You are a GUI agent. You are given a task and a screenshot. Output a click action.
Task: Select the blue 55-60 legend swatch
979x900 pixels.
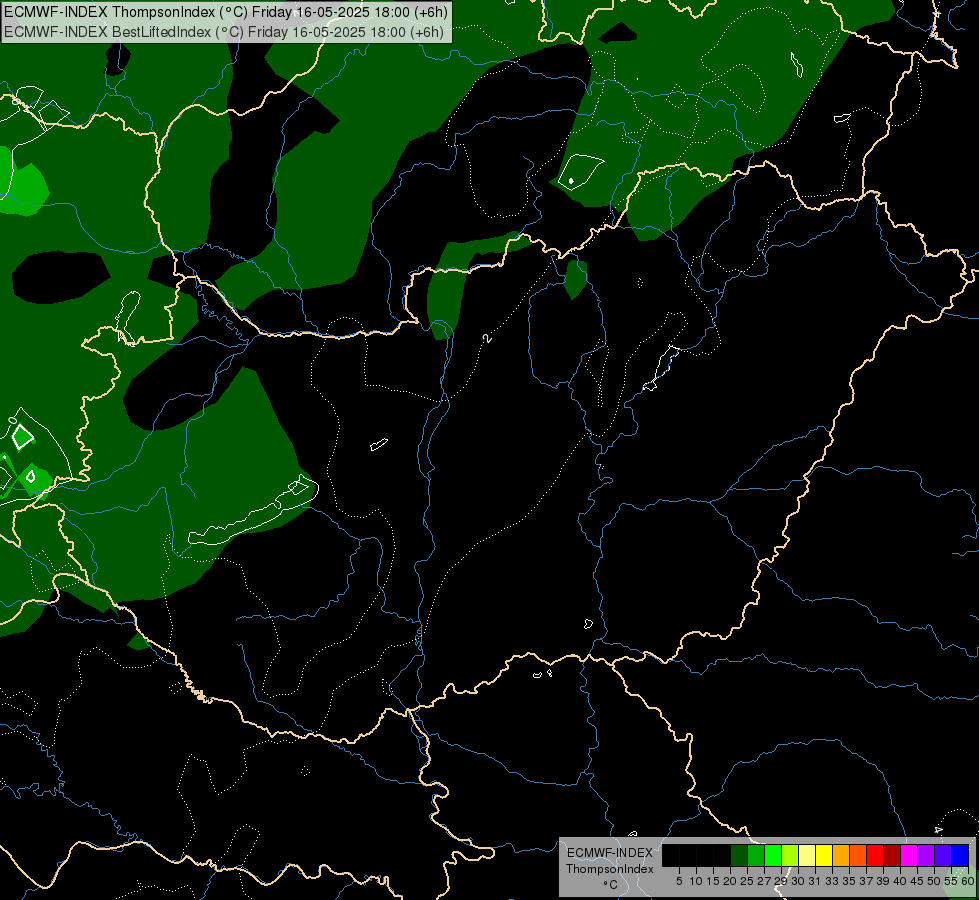(x=960, y=855)
